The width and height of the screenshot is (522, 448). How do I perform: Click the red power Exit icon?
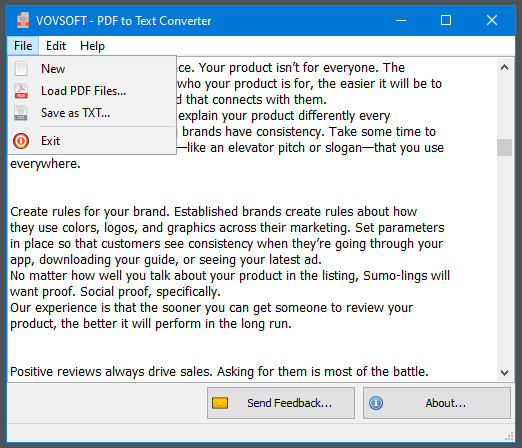tap(21, 141)
